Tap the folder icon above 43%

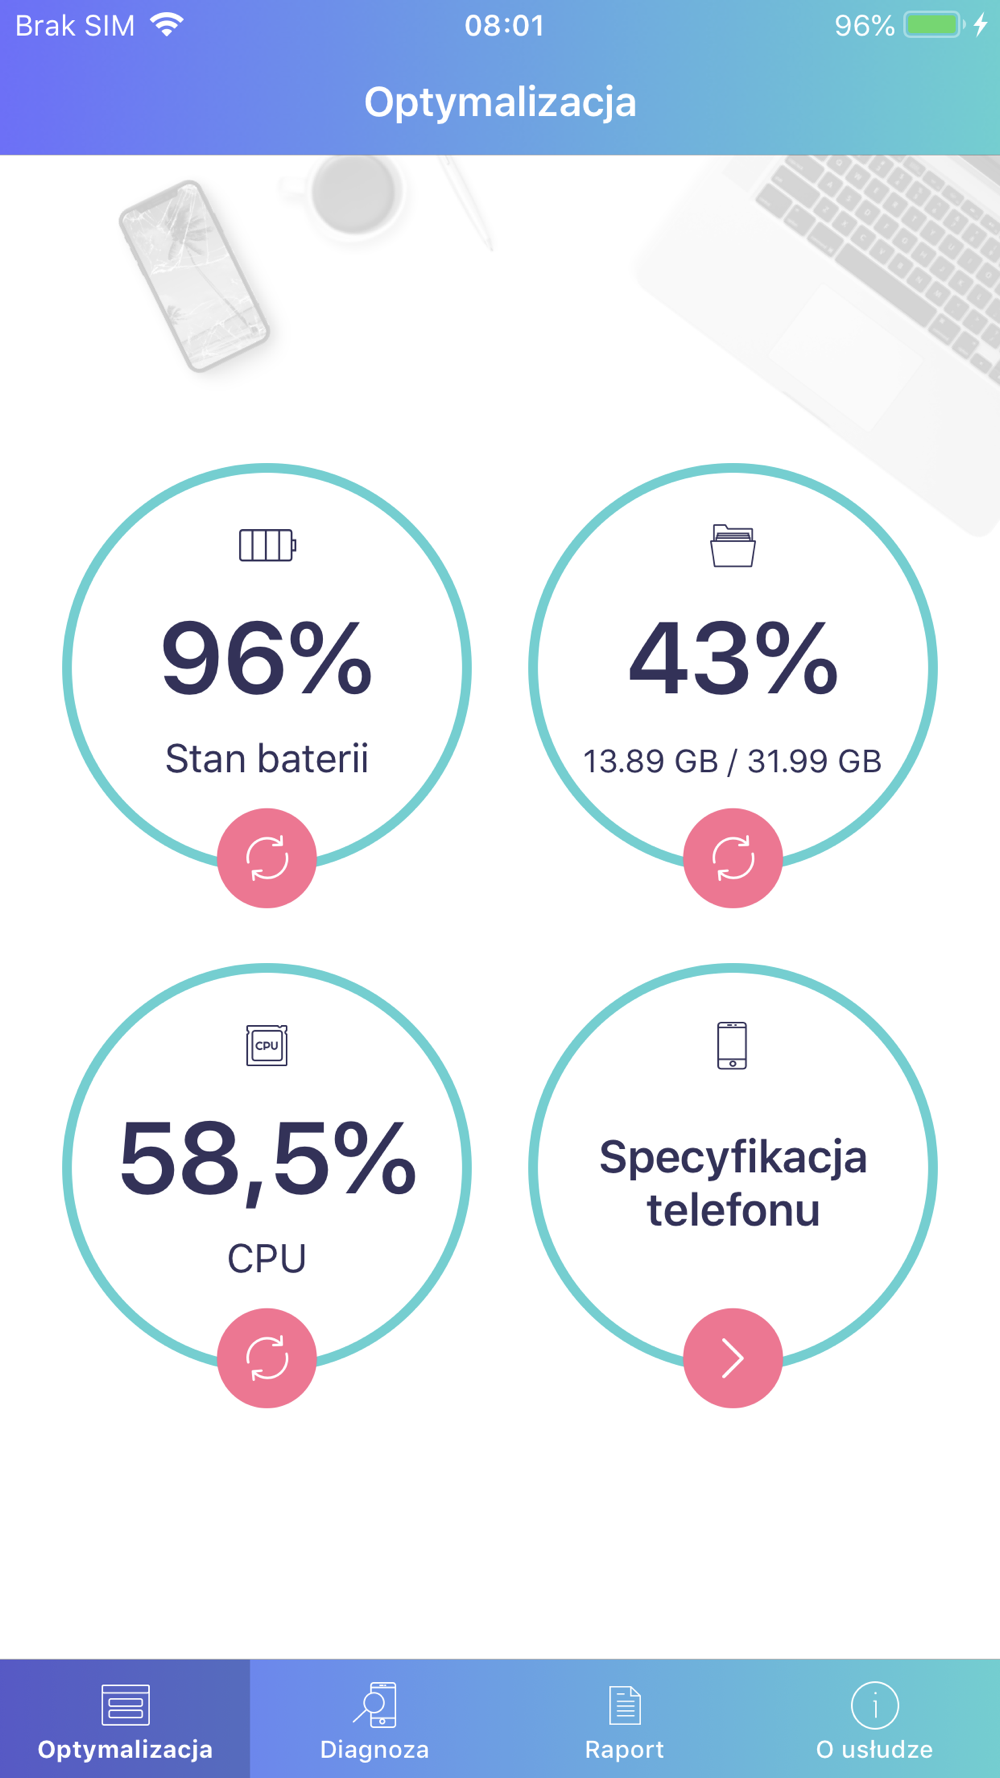click(x=733, y=546)
